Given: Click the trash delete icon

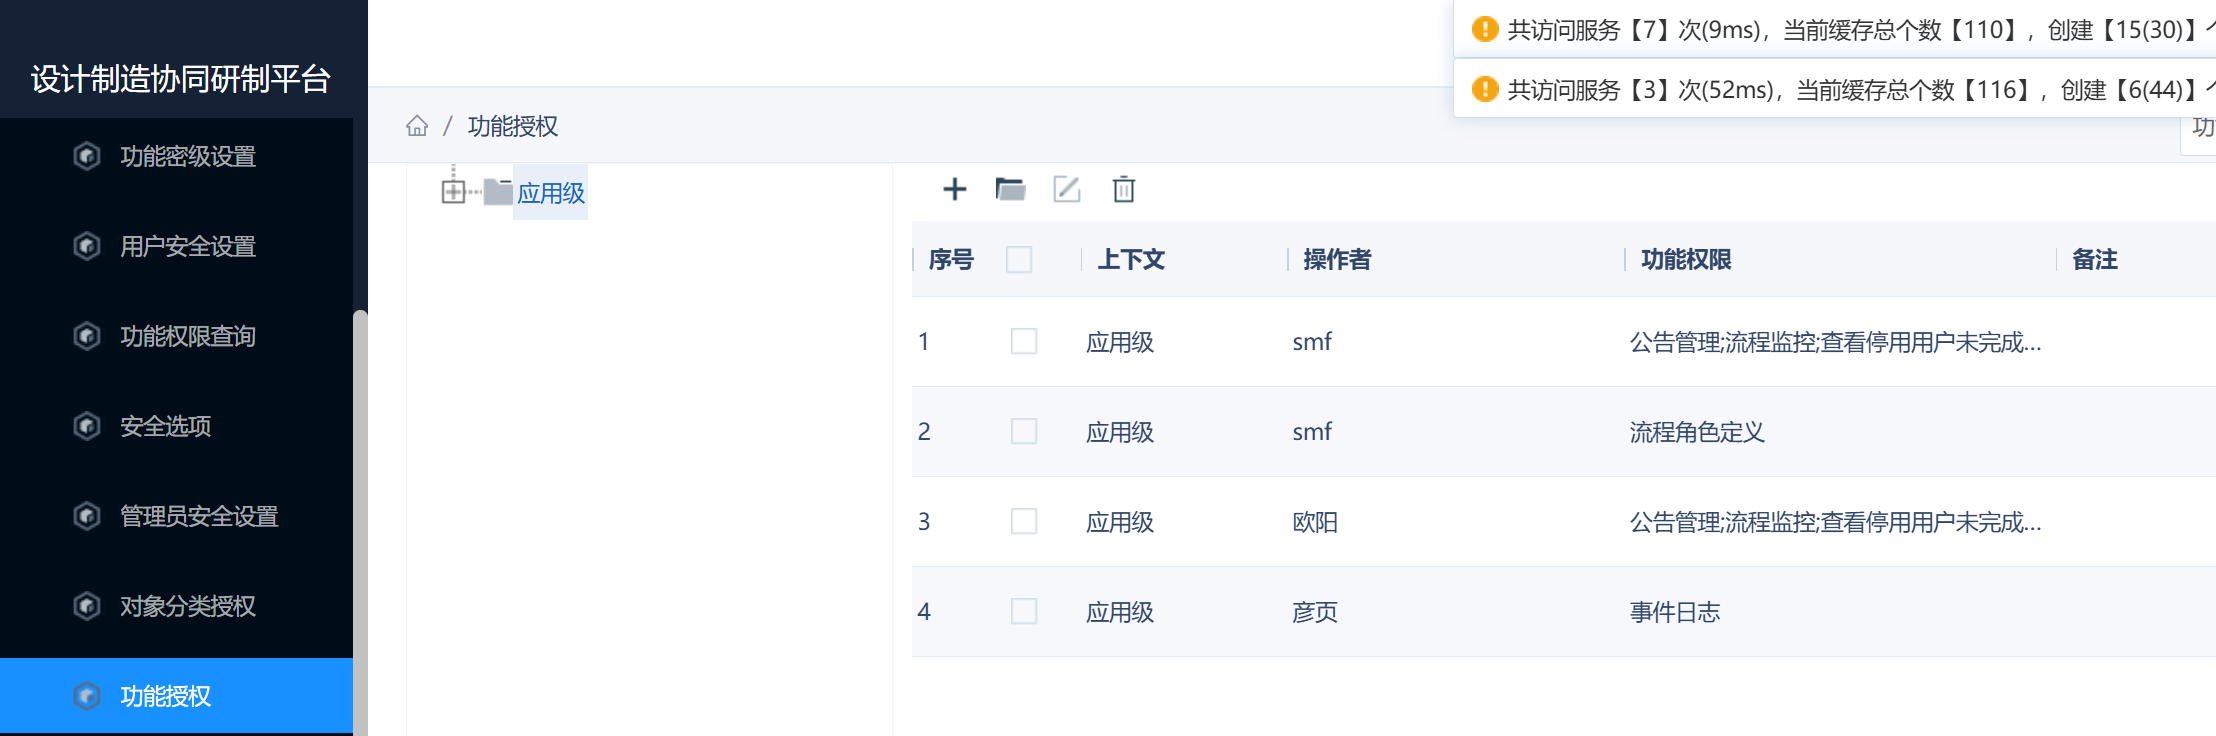Looking at the screenshot, I should 1124,189.
